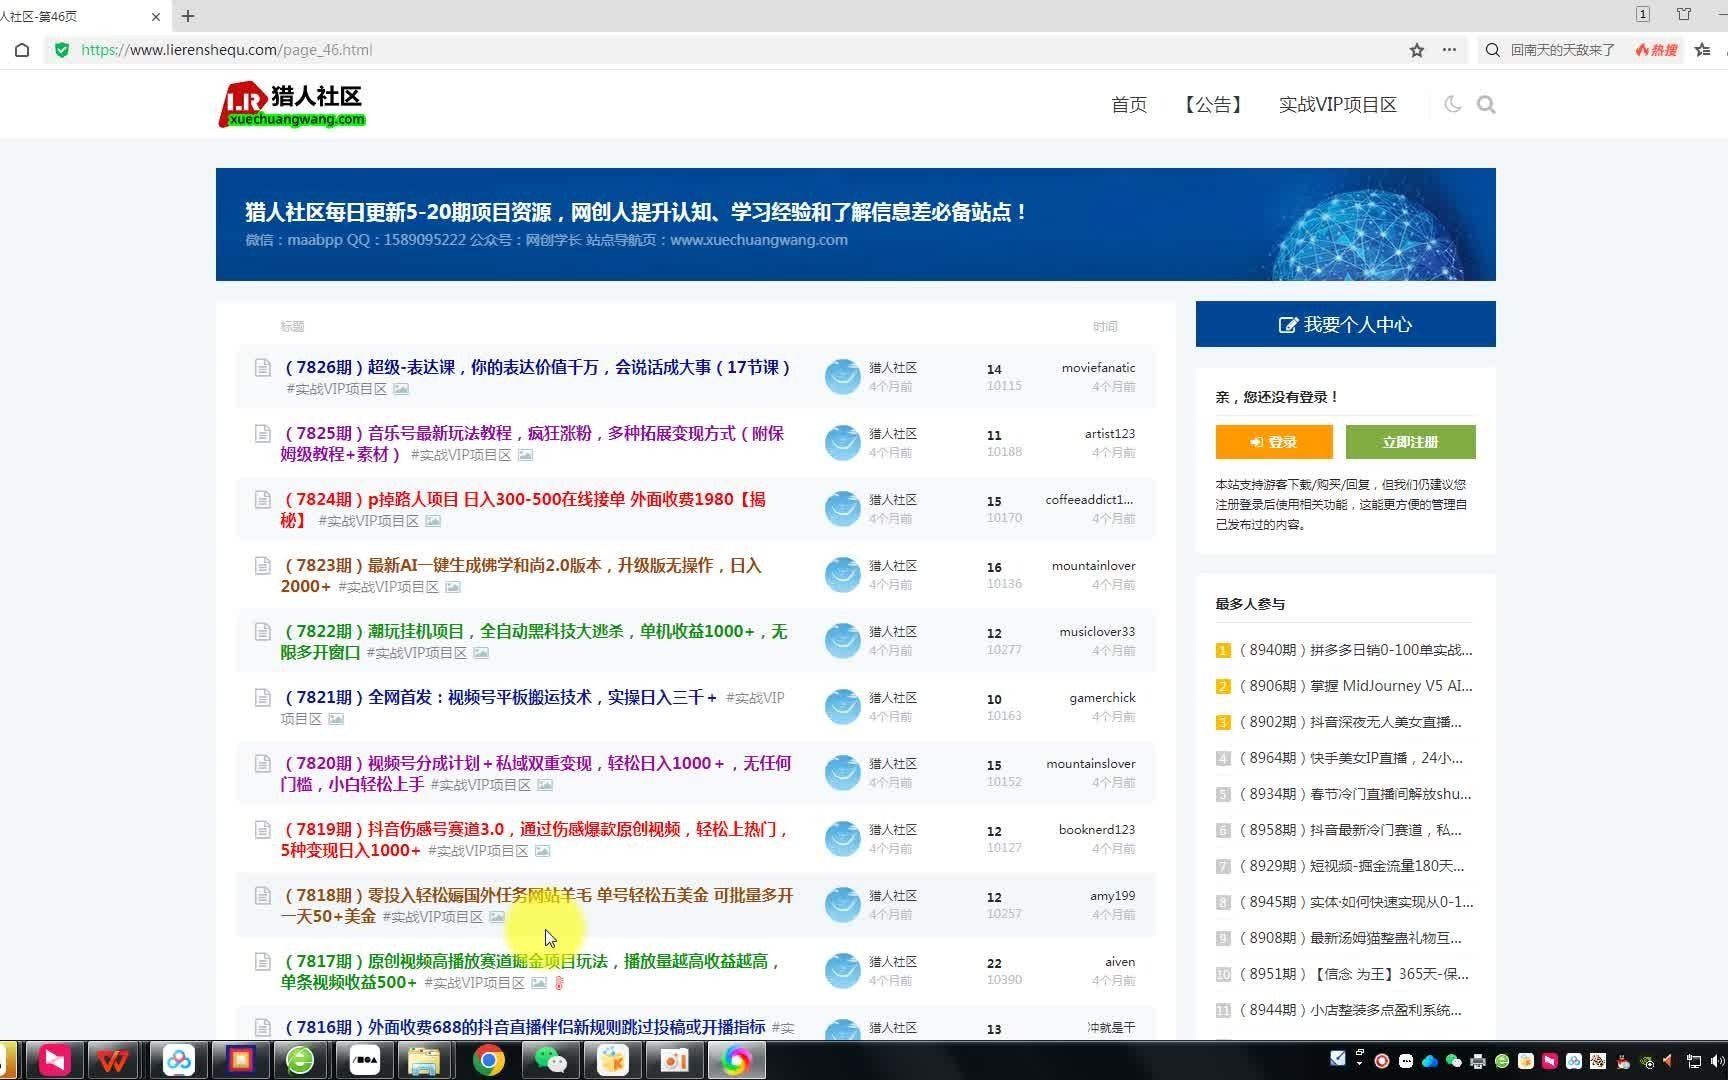Open WPS Office from the taskbar
The height and width of the screenshot is (1080, 1728).
[113, 1060]
